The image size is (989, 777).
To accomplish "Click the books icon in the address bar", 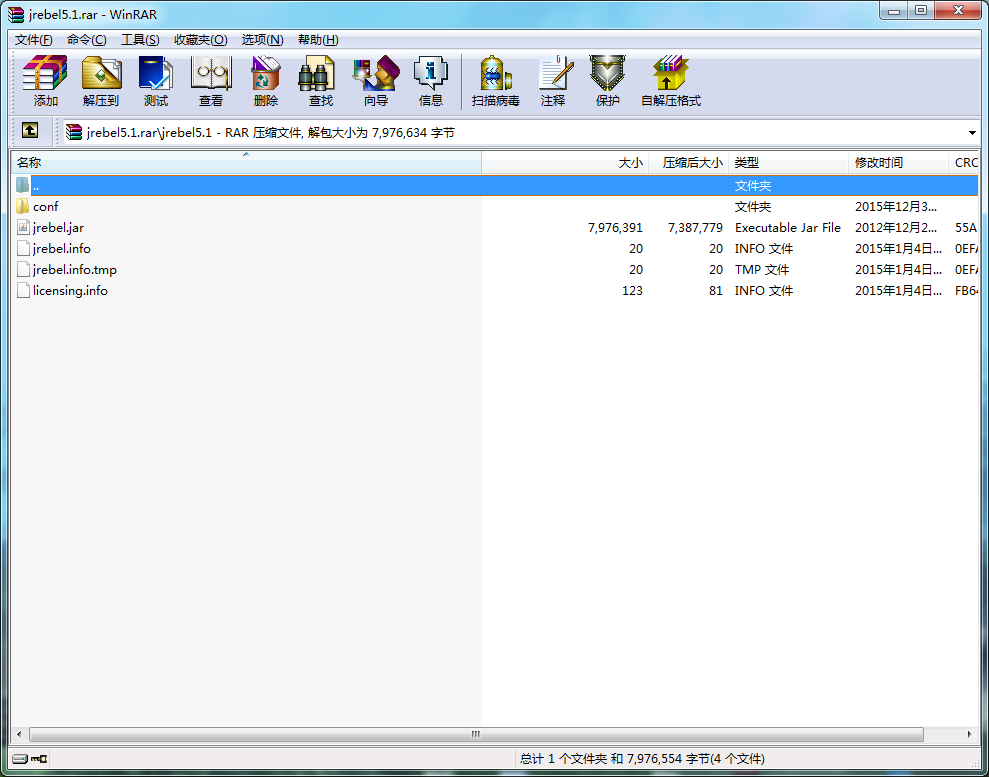I will [74, 132].
